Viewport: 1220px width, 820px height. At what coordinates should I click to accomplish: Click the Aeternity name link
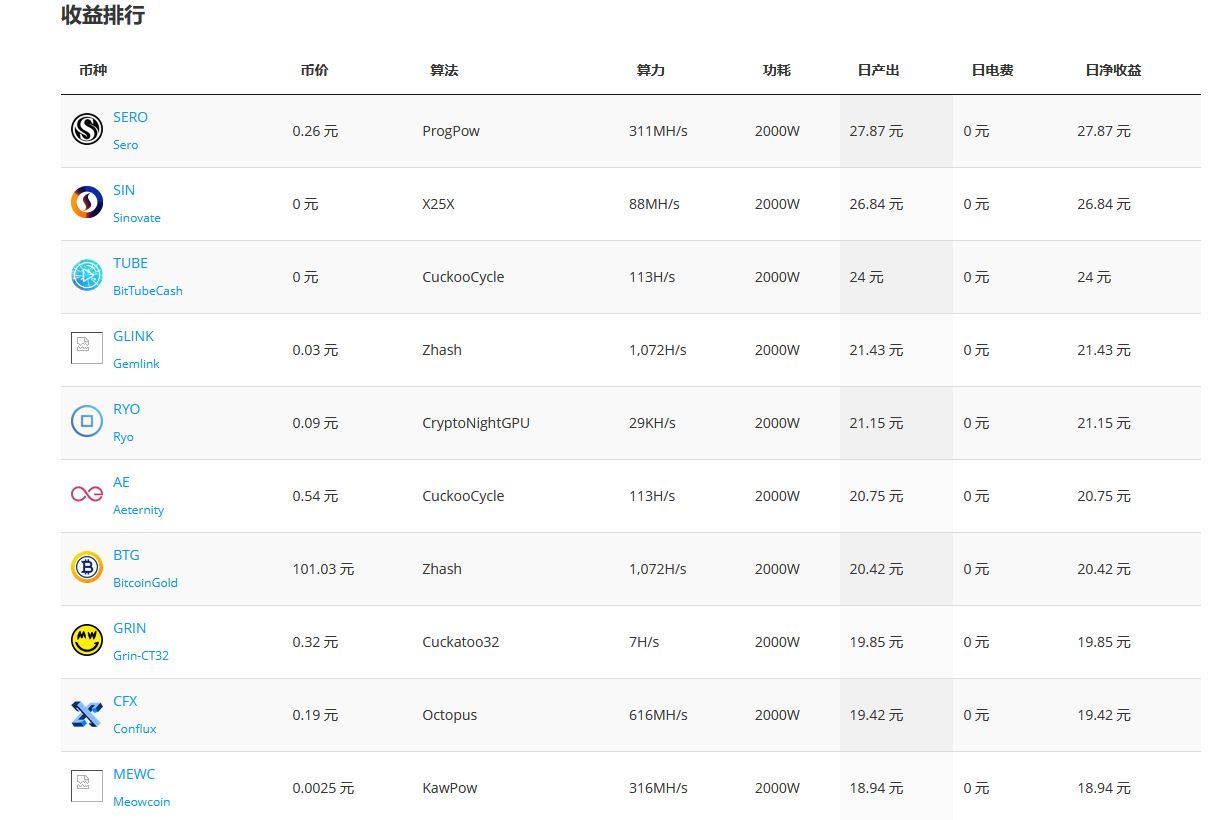coord(138,510)
